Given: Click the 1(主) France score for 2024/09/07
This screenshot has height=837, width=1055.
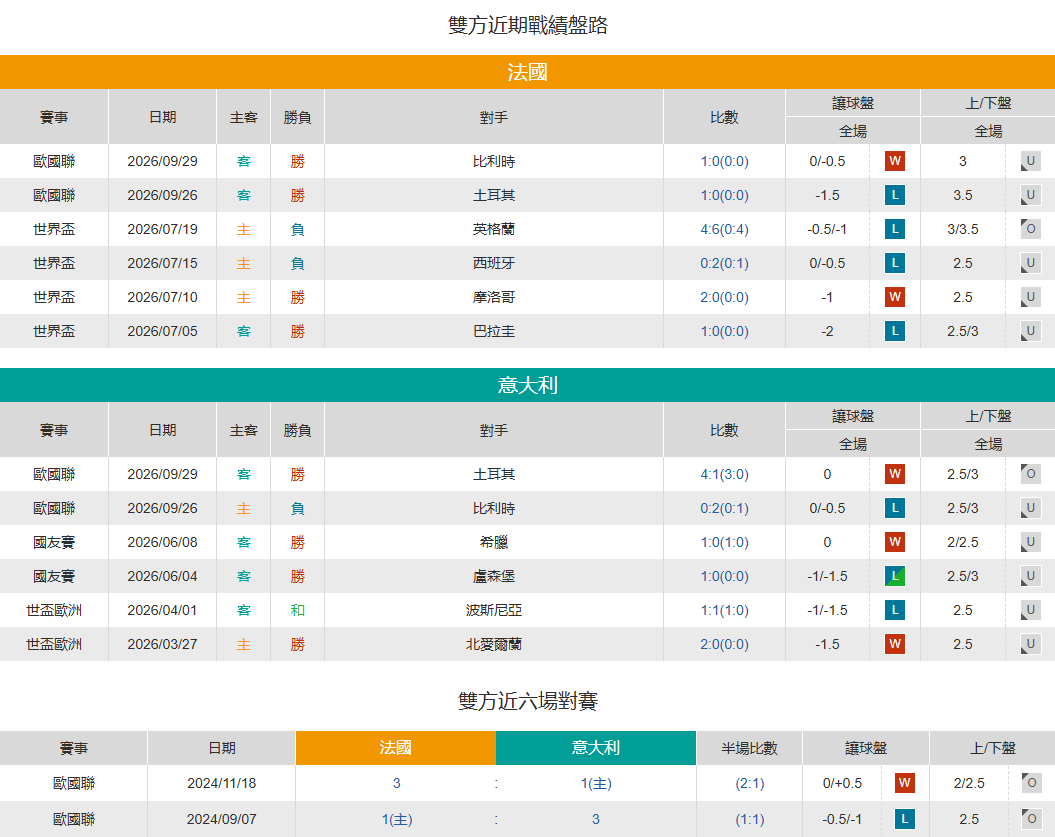Looking at the screenshot, I should [x=397, y=820].
